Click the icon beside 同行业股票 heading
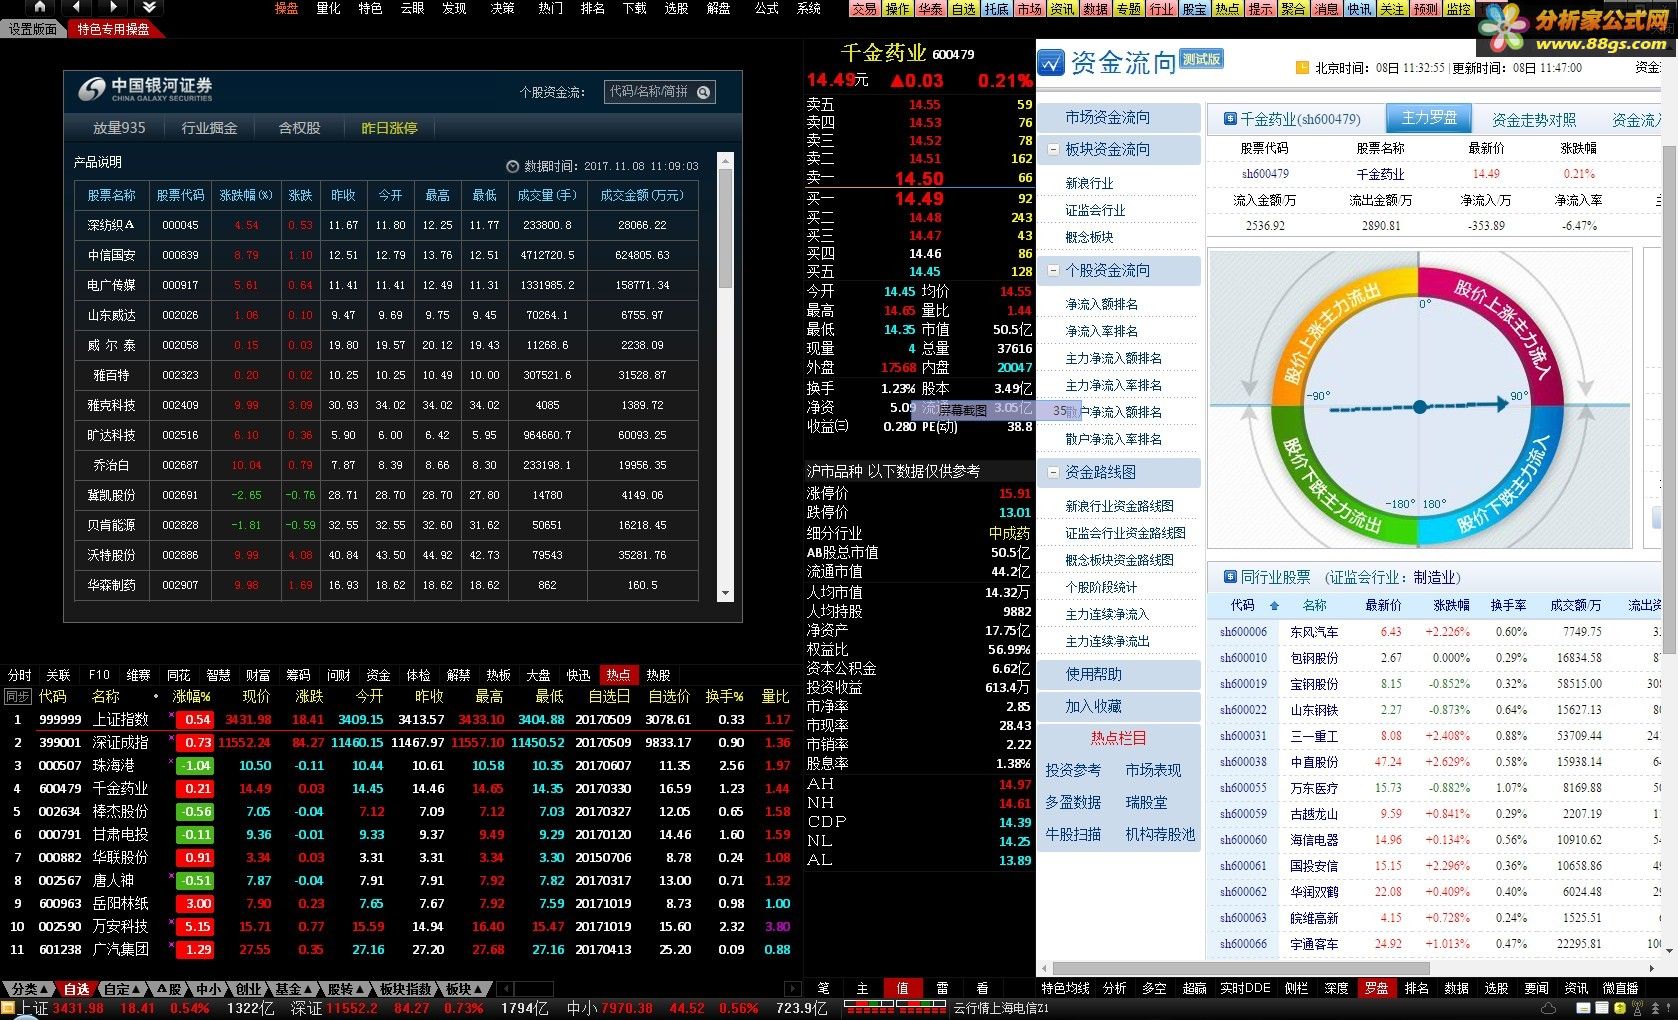This screenshot has height=1020, width=1678. click(x=1230, y=577)
